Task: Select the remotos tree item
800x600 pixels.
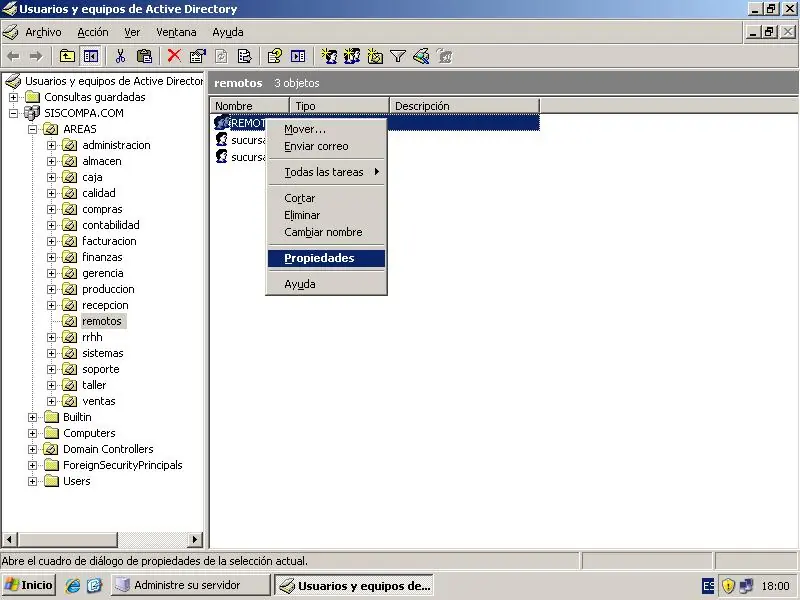Action: tap(102, 321)
